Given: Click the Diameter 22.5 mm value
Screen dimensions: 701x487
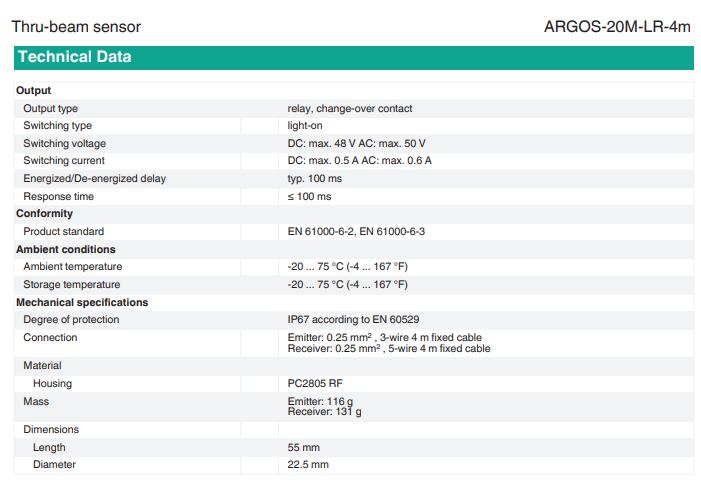Looking at the screenshot, I should 308,465.
